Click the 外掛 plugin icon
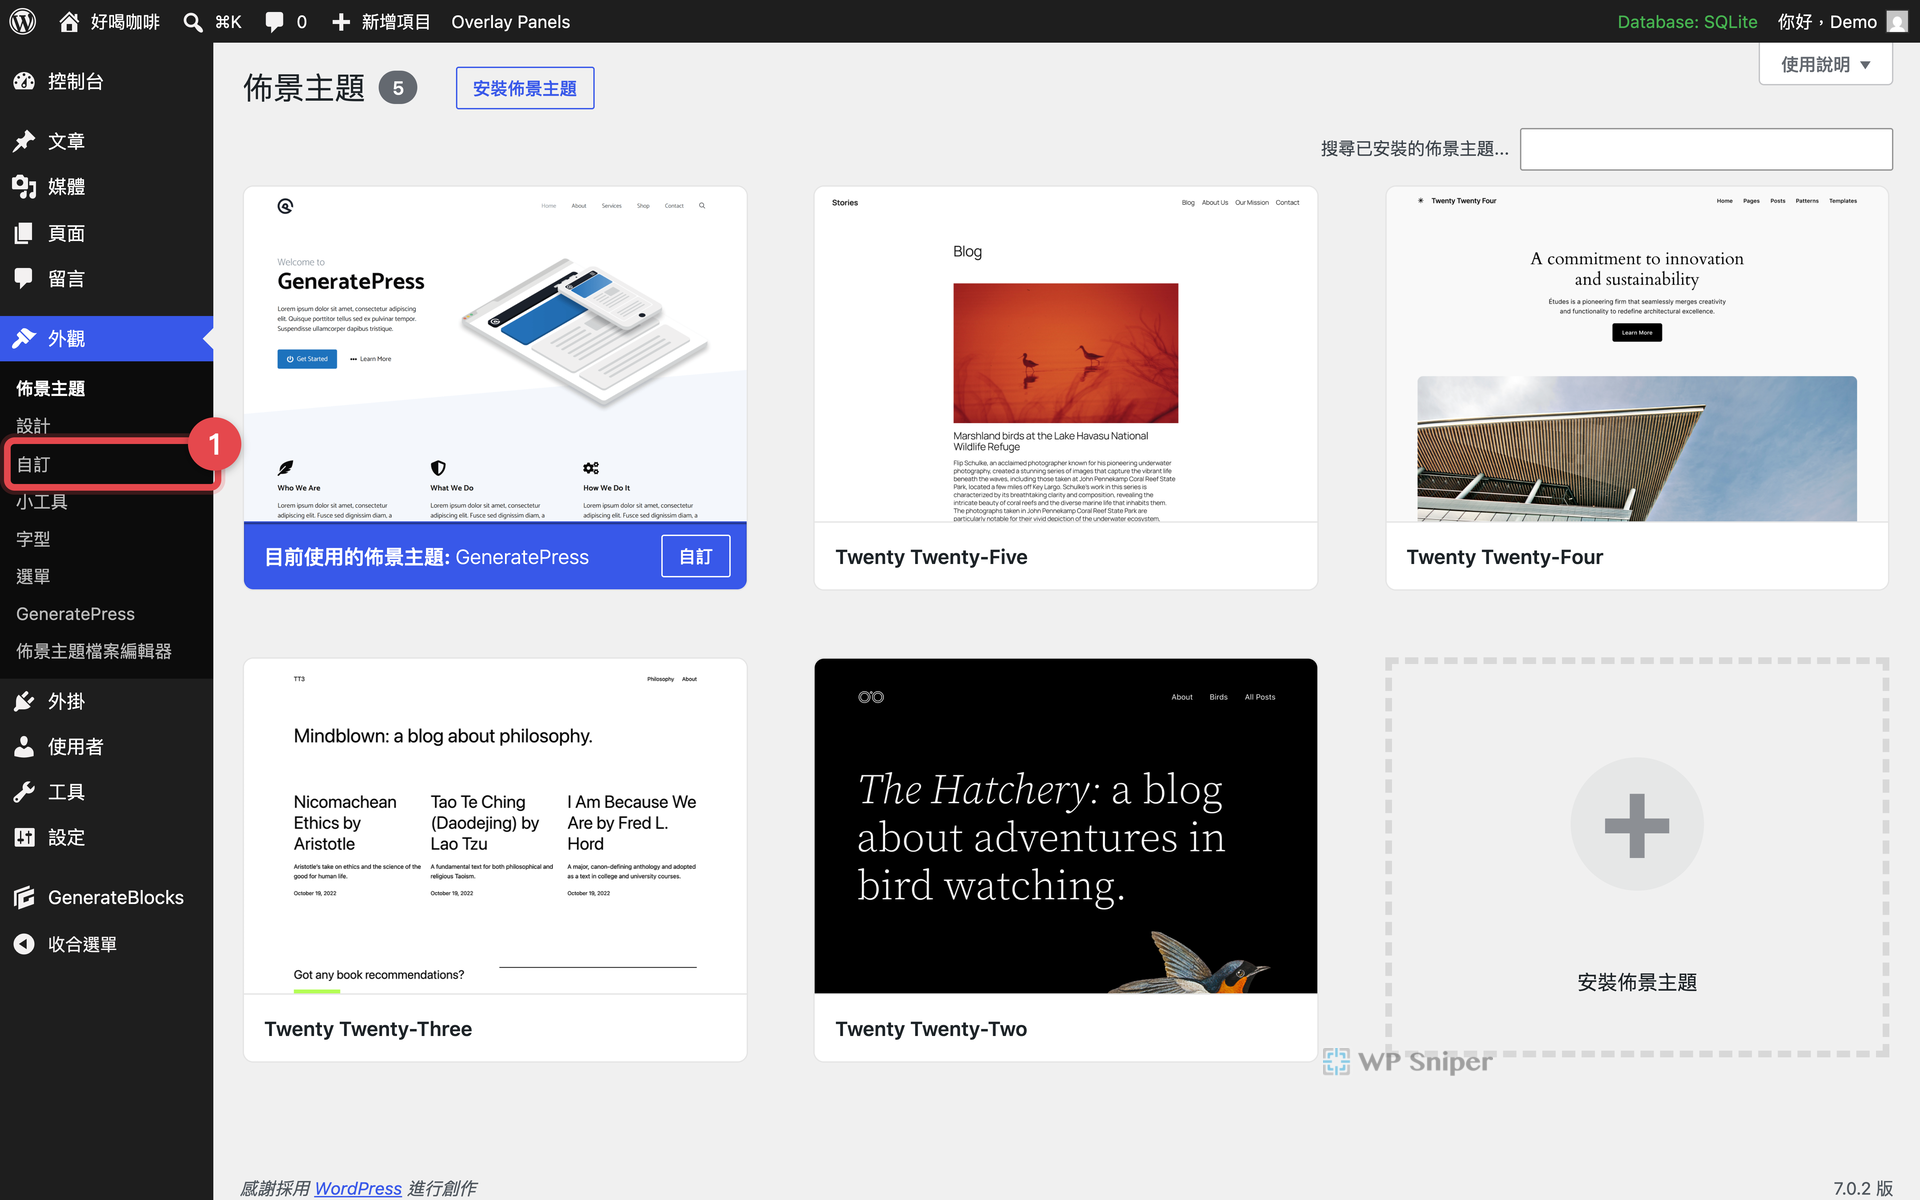This screenshot has height=1200, width=1920. point(24,702)
